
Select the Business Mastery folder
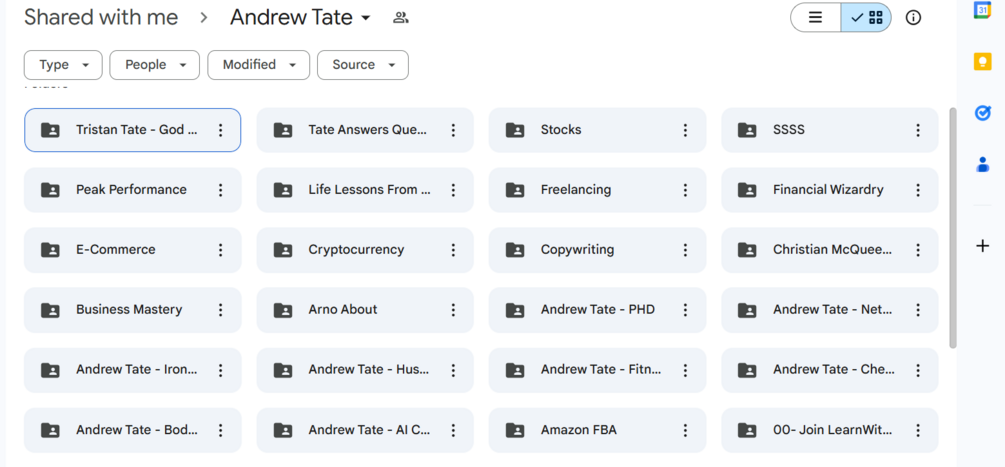(x=133, y=310)
